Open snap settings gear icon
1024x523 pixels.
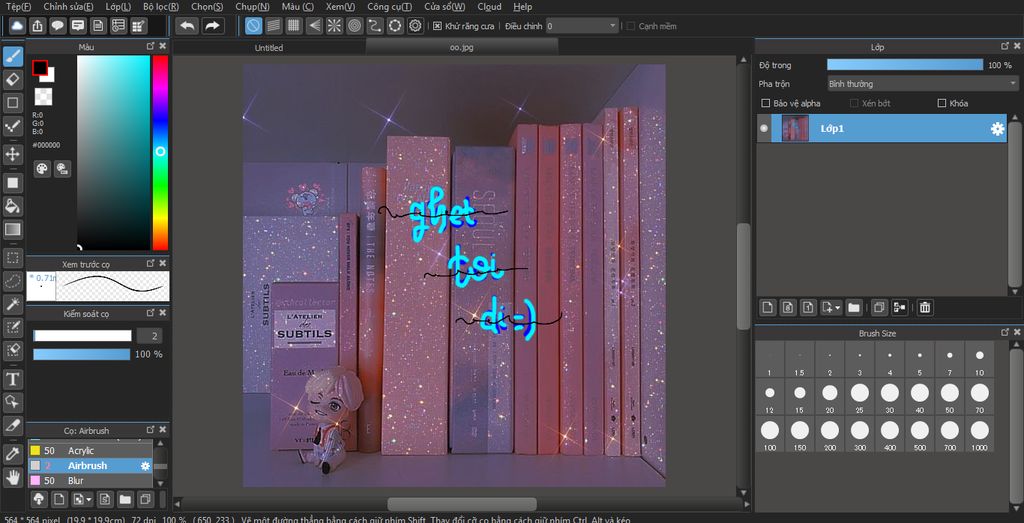tap(415, 25)
